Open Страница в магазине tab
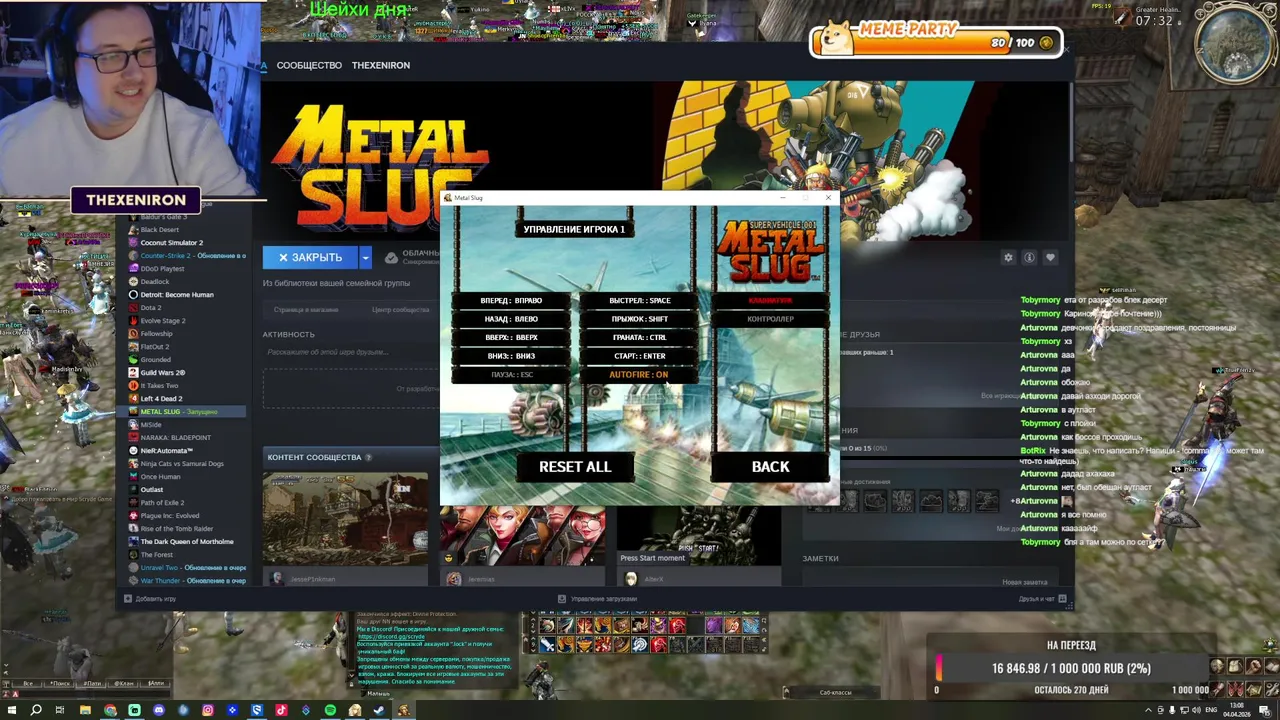1280x720 pixels. (306, 310)
